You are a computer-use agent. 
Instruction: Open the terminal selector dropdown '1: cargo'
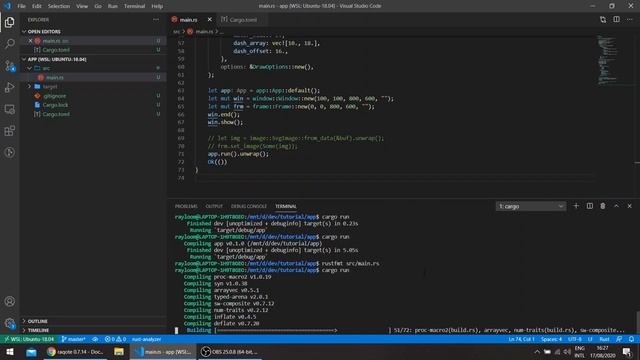coord(531,207)
